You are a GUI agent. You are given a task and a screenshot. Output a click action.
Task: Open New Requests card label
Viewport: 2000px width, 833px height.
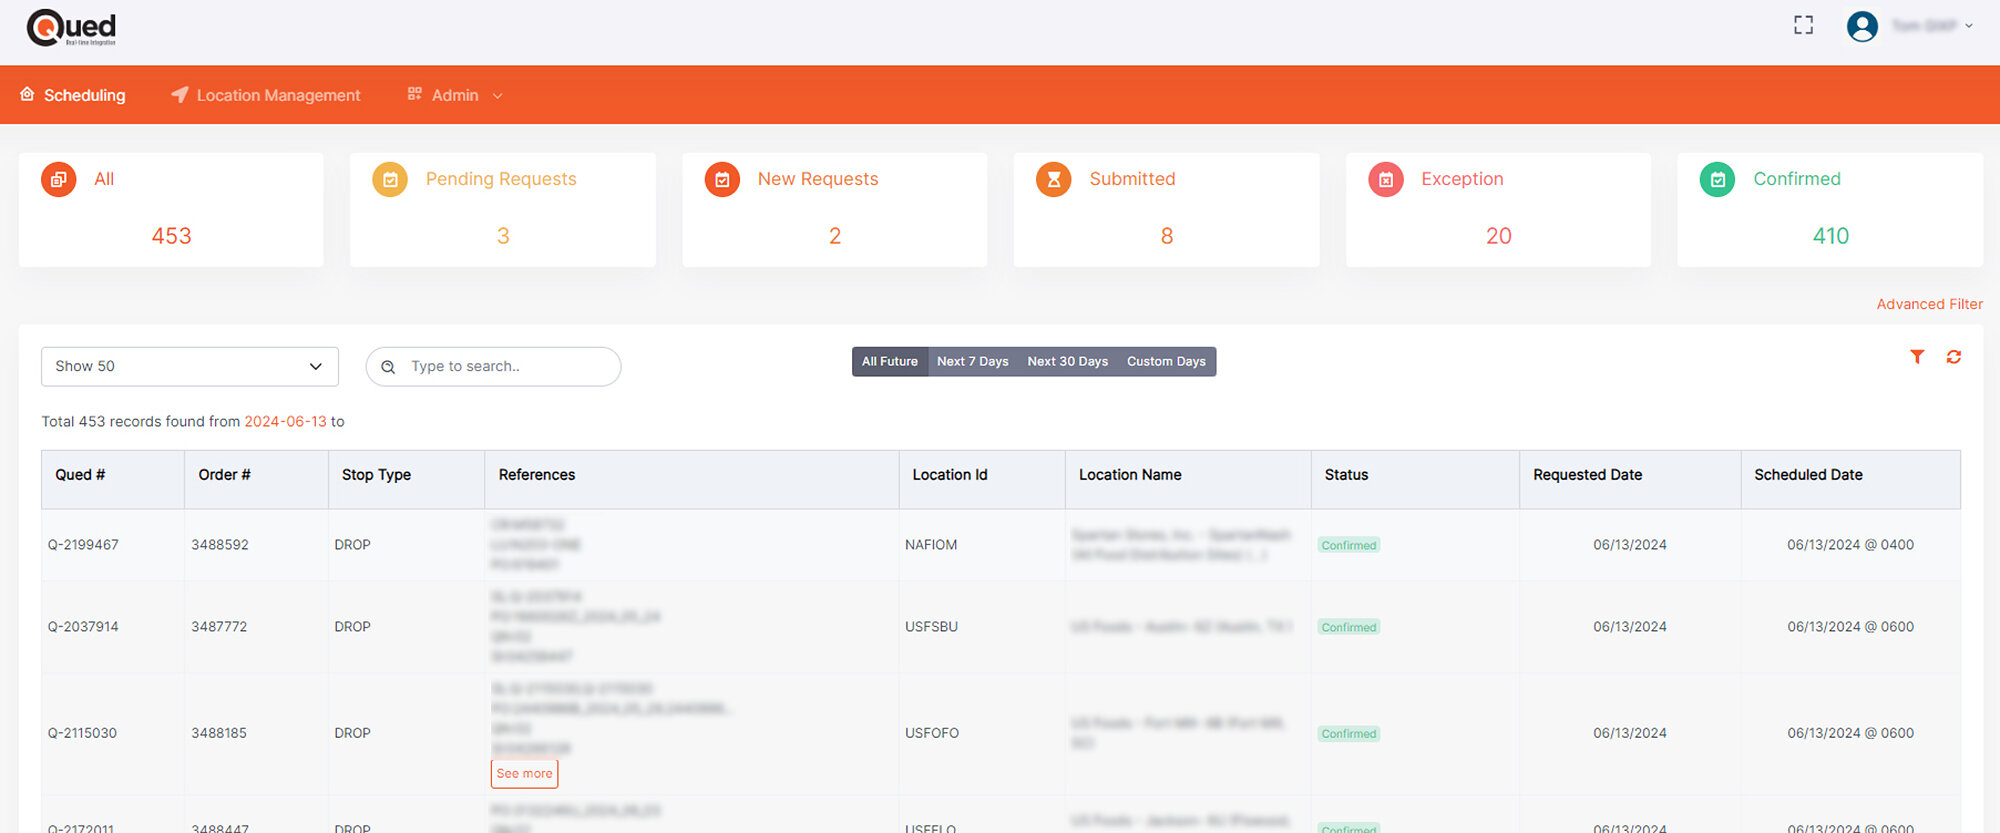click(x=818, y=179)
